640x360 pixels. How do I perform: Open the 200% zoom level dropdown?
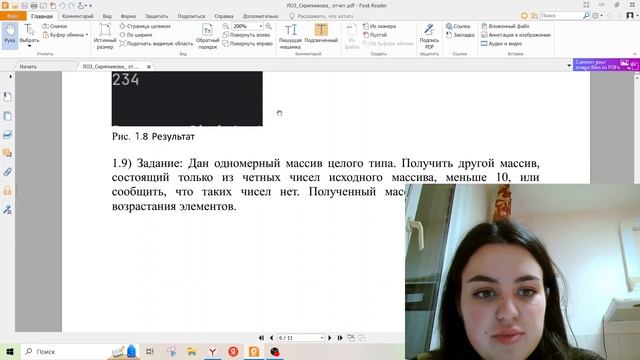[260, 26]
